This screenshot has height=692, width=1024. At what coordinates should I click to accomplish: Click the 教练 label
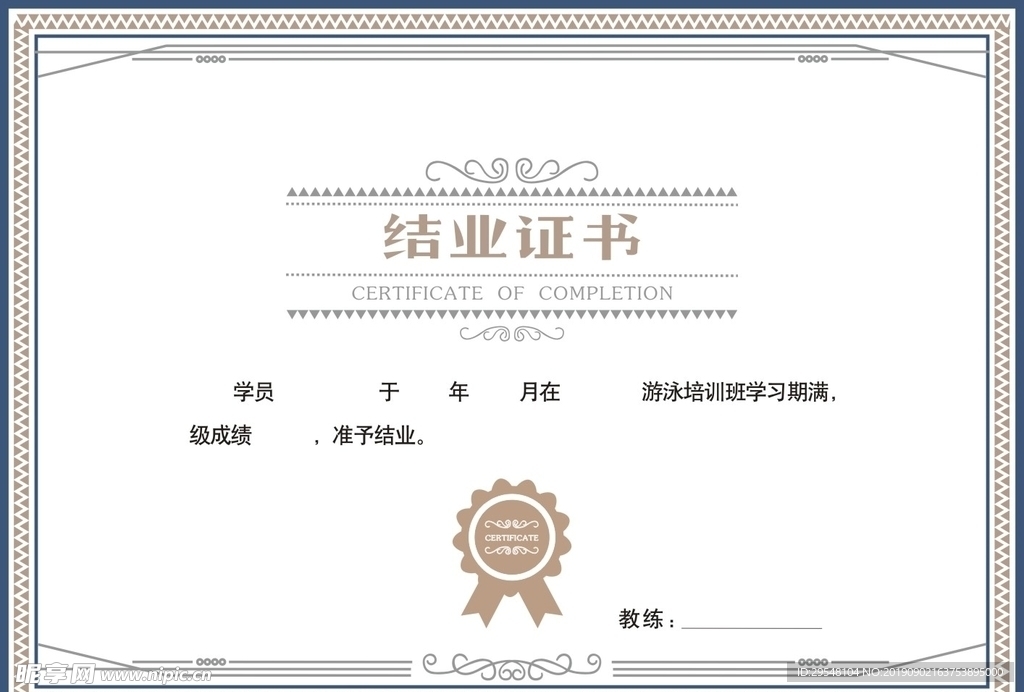641,619
